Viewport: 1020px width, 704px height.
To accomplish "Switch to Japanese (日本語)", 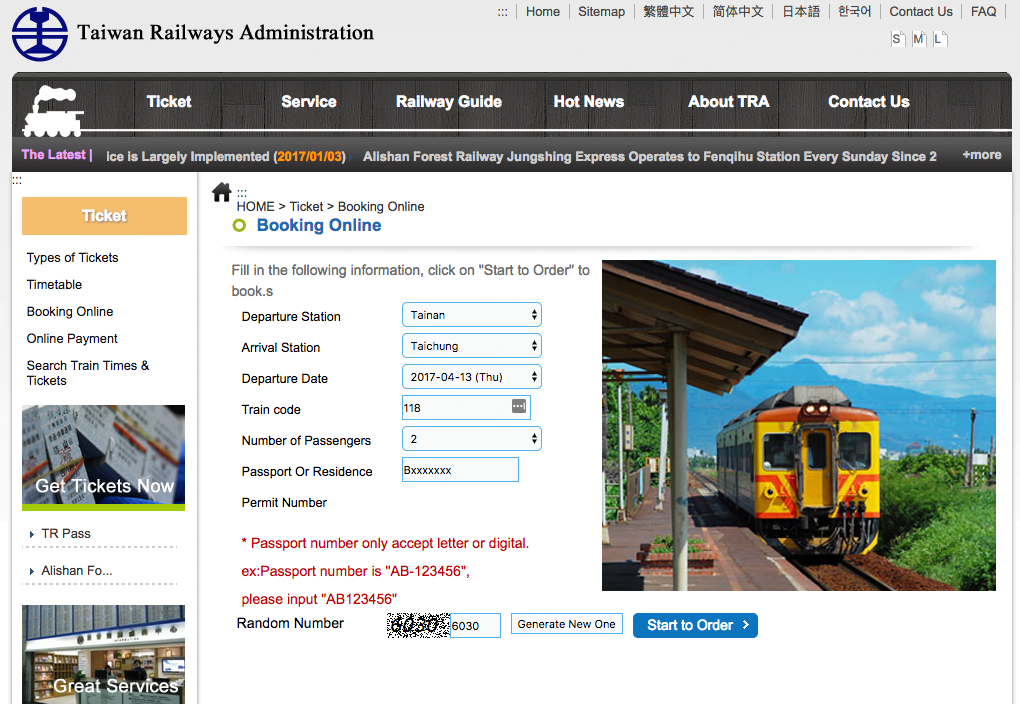I will tap(801, 12).
